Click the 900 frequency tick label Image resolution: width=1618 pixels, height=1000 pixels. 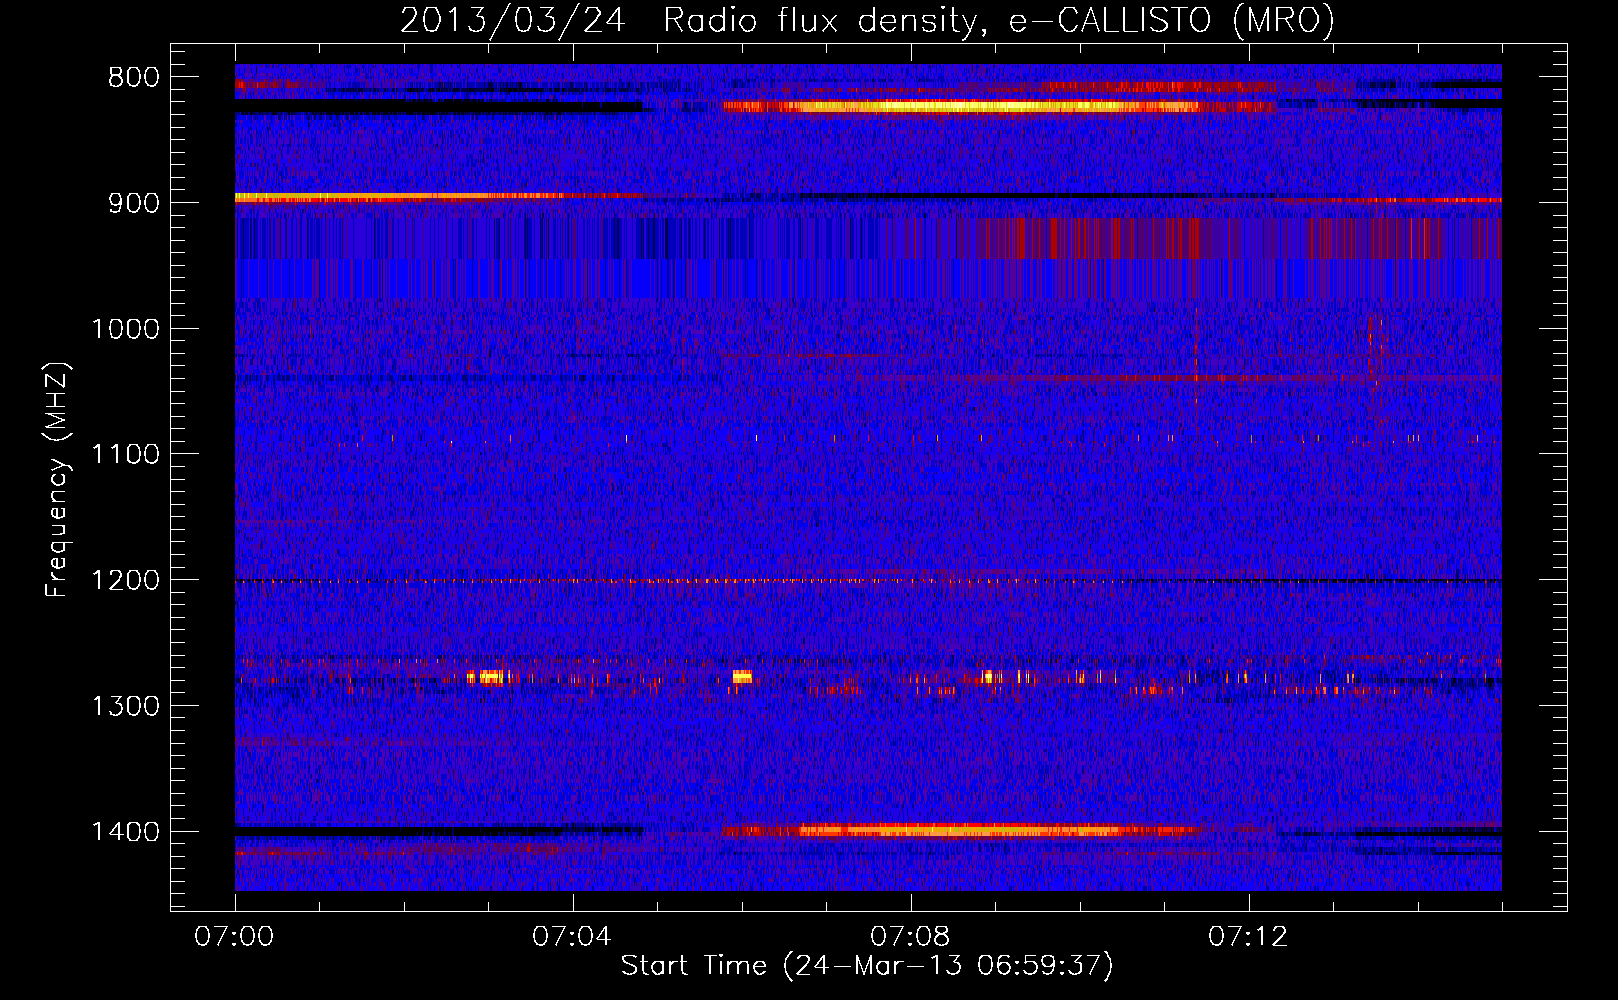[134, 203]
